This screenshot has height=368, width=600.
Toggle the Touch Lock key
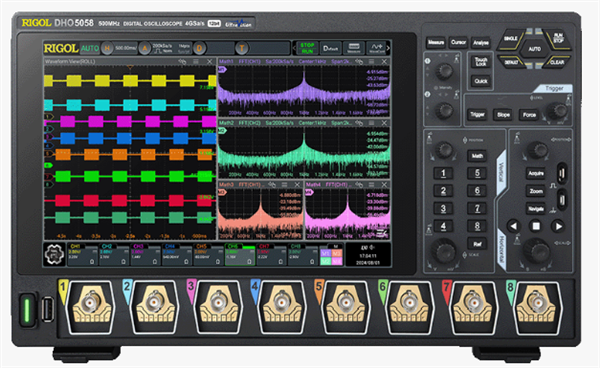481,62
